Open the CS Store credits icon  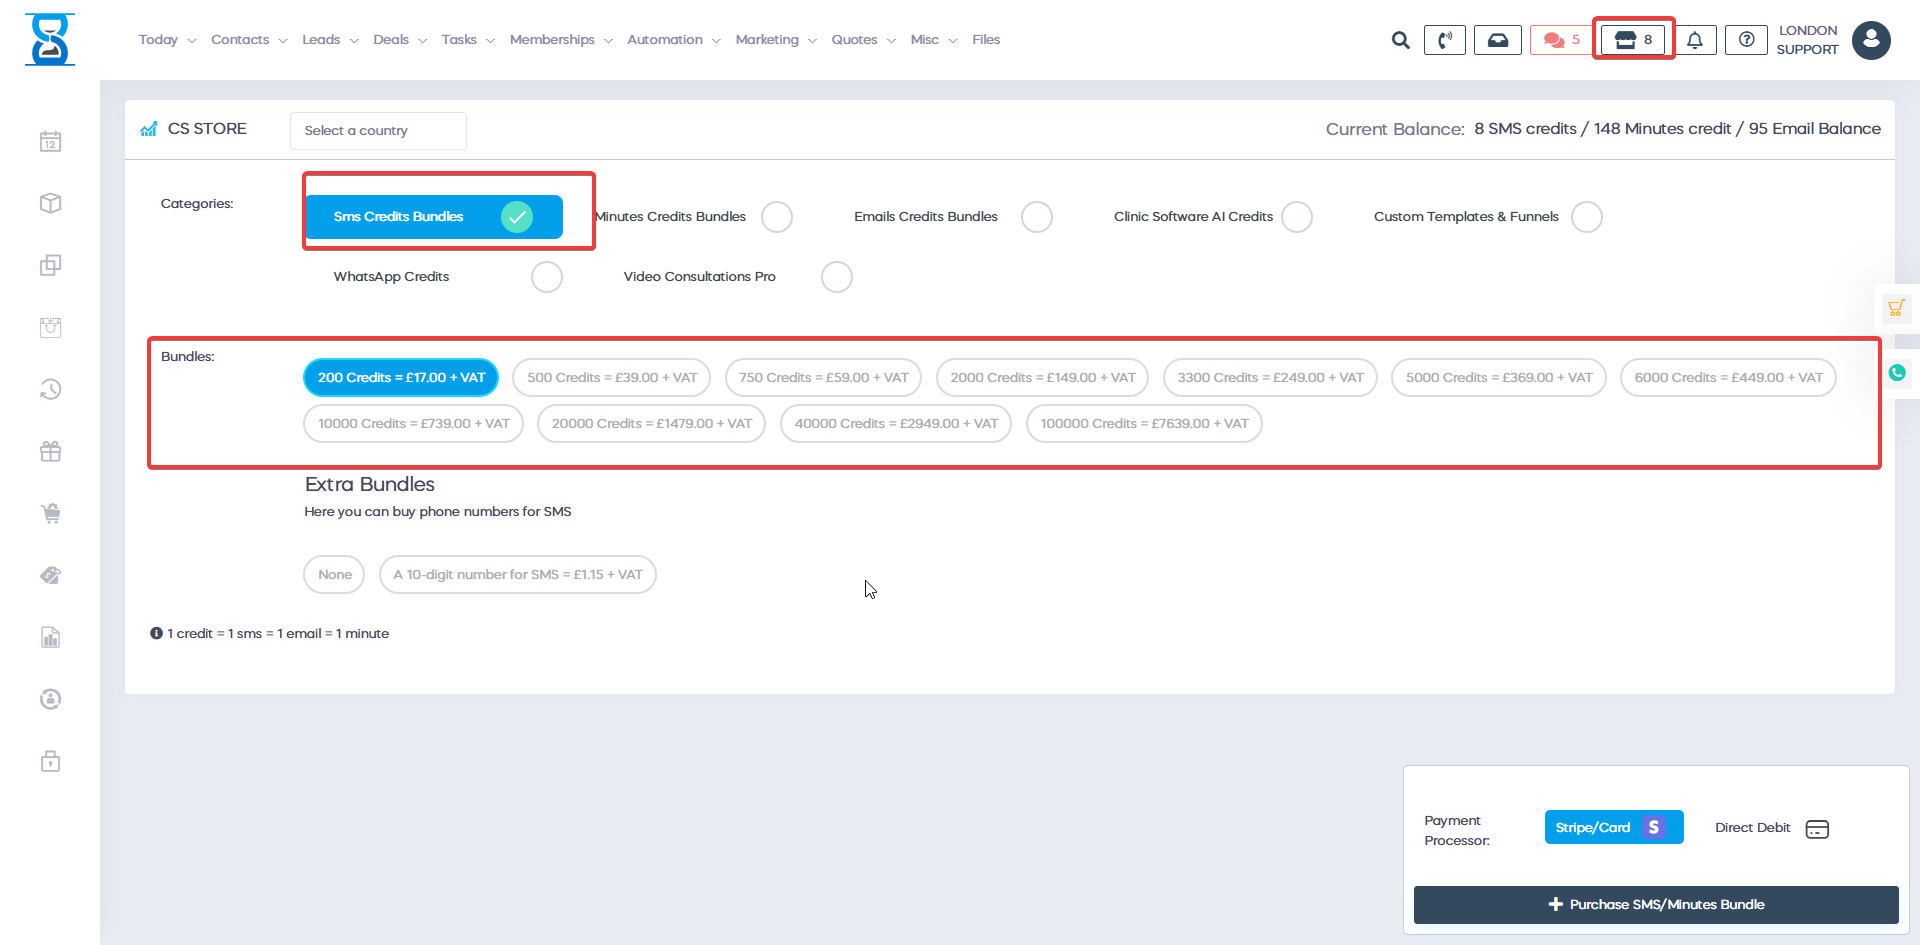tap(1633, 40)
